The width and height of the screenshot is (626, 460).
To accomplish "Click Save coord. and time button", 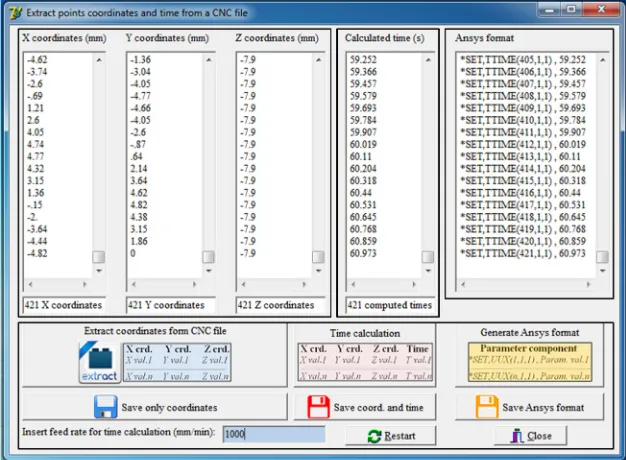I will point(365,407).
